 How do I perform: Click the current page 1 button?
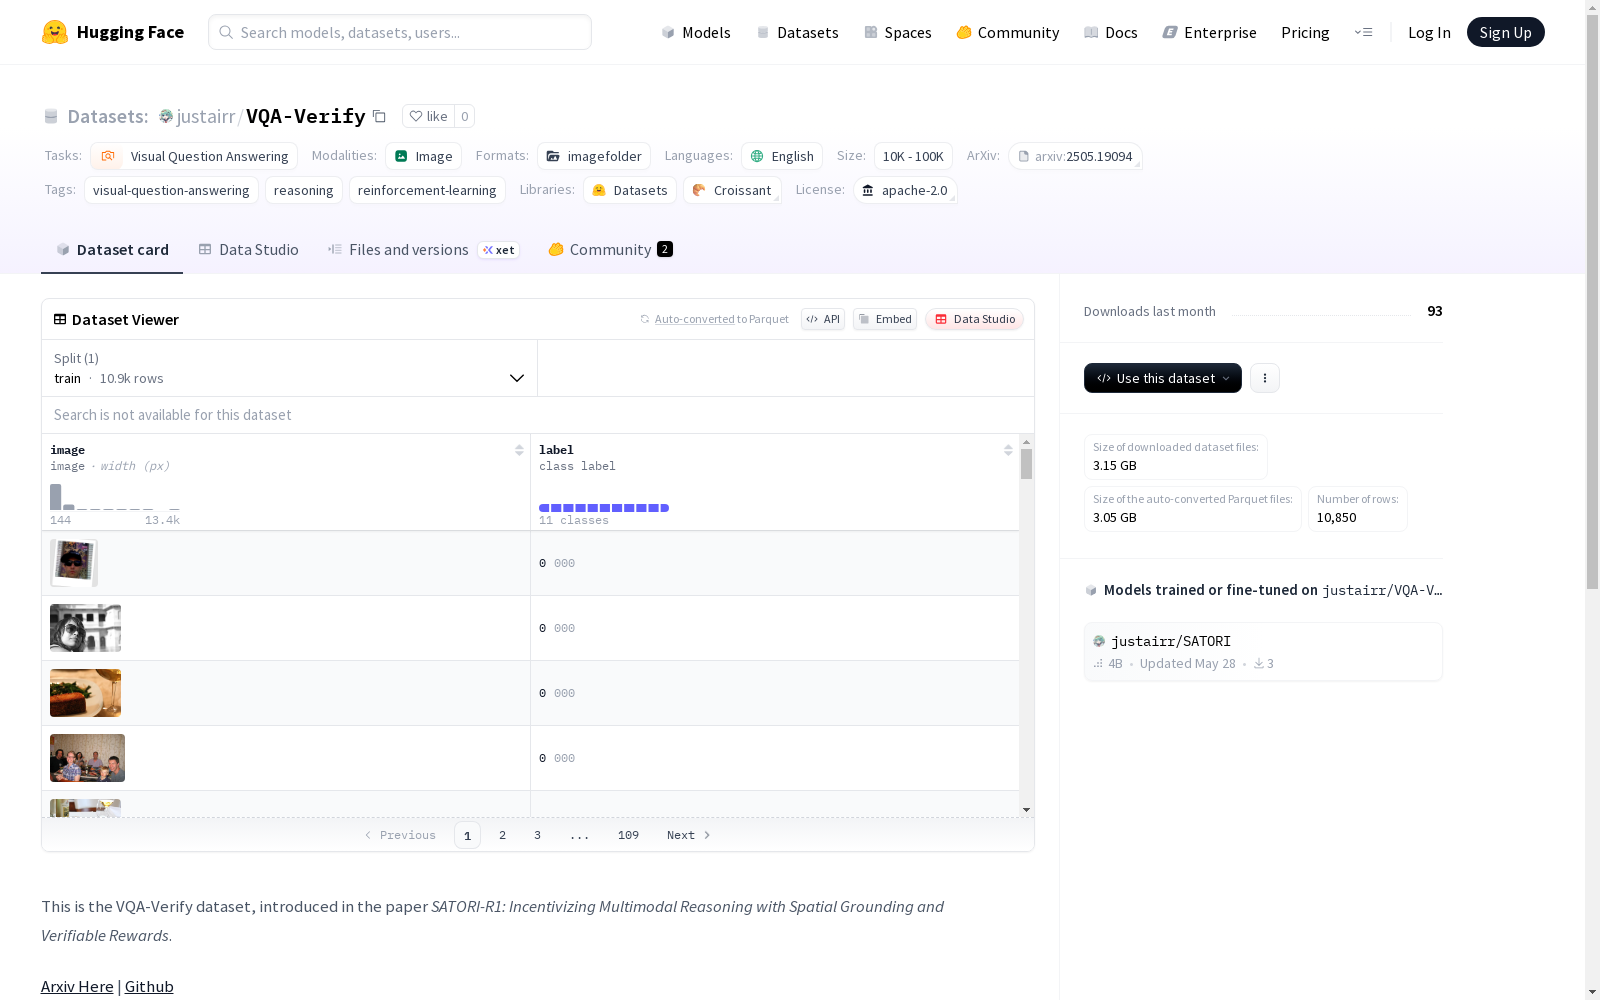point(467,835)
